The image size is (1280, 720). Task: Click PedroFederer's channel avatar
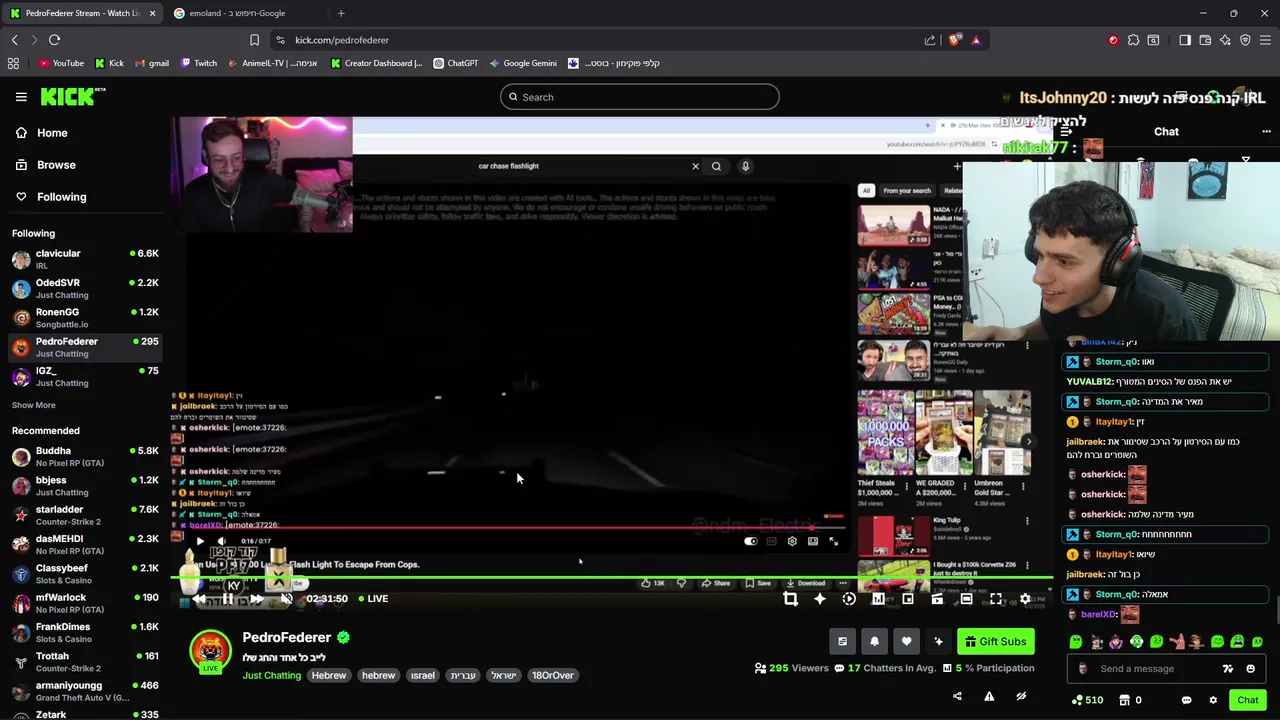210,651
